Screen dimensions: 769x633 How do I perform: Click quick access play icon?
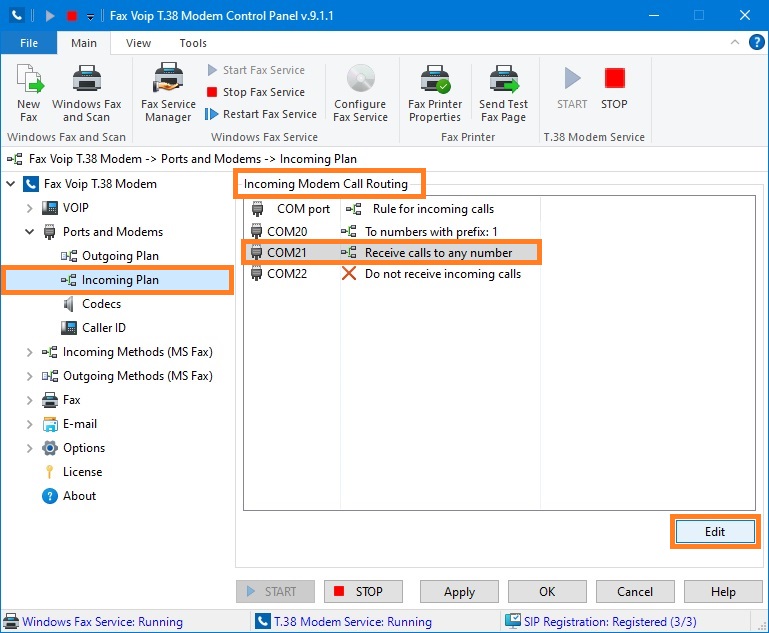point(50,16)
